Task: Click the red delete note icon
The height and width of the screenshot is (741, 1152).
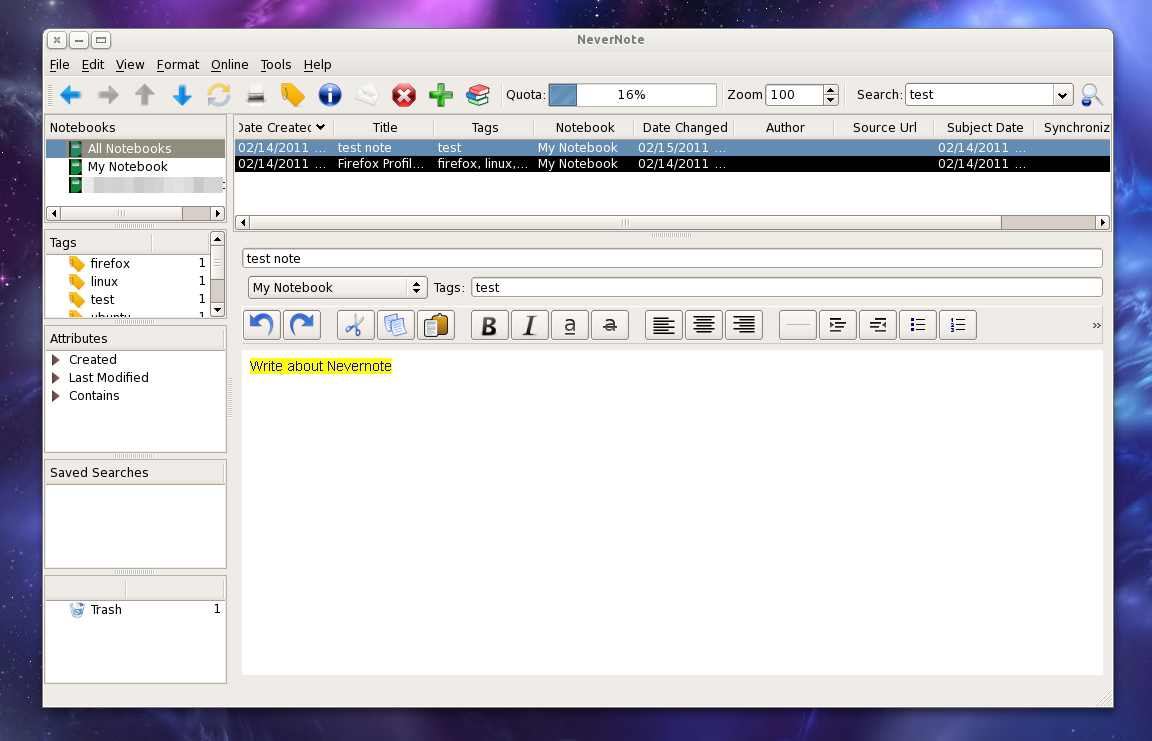Action: coord(403,95)
